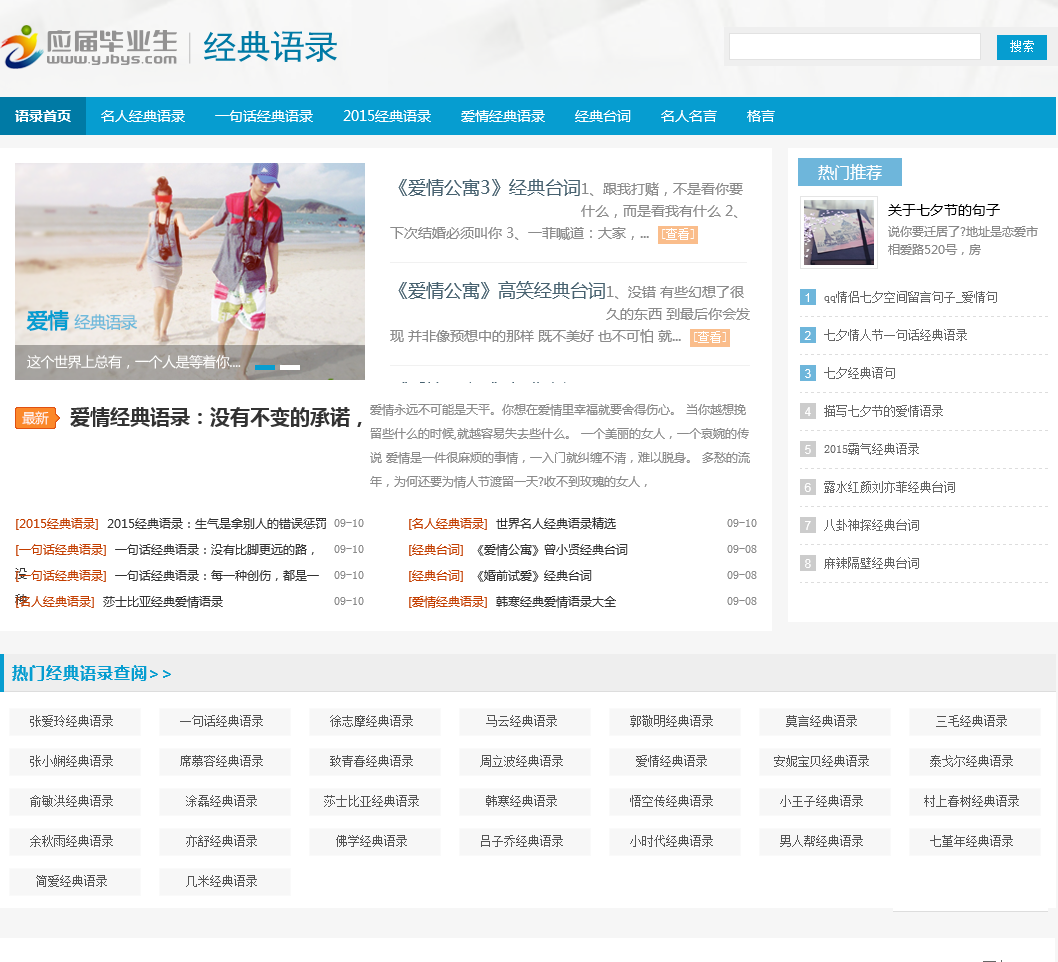The width and height of the screenshot is (1058, 962).
Task: Open the 张爱玲经典语录 tag
Action: click(72, 721)
